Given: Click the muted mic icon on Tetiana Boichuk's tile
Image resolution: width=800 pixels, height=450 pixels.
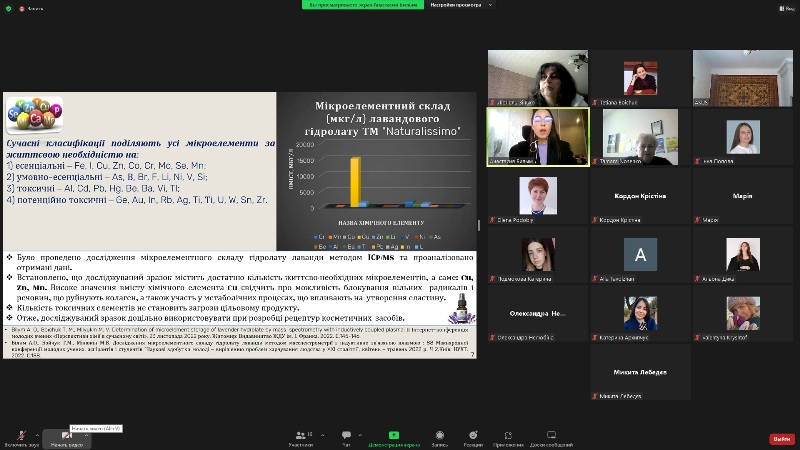Looking at the screenshot, I should coord(595,103).
